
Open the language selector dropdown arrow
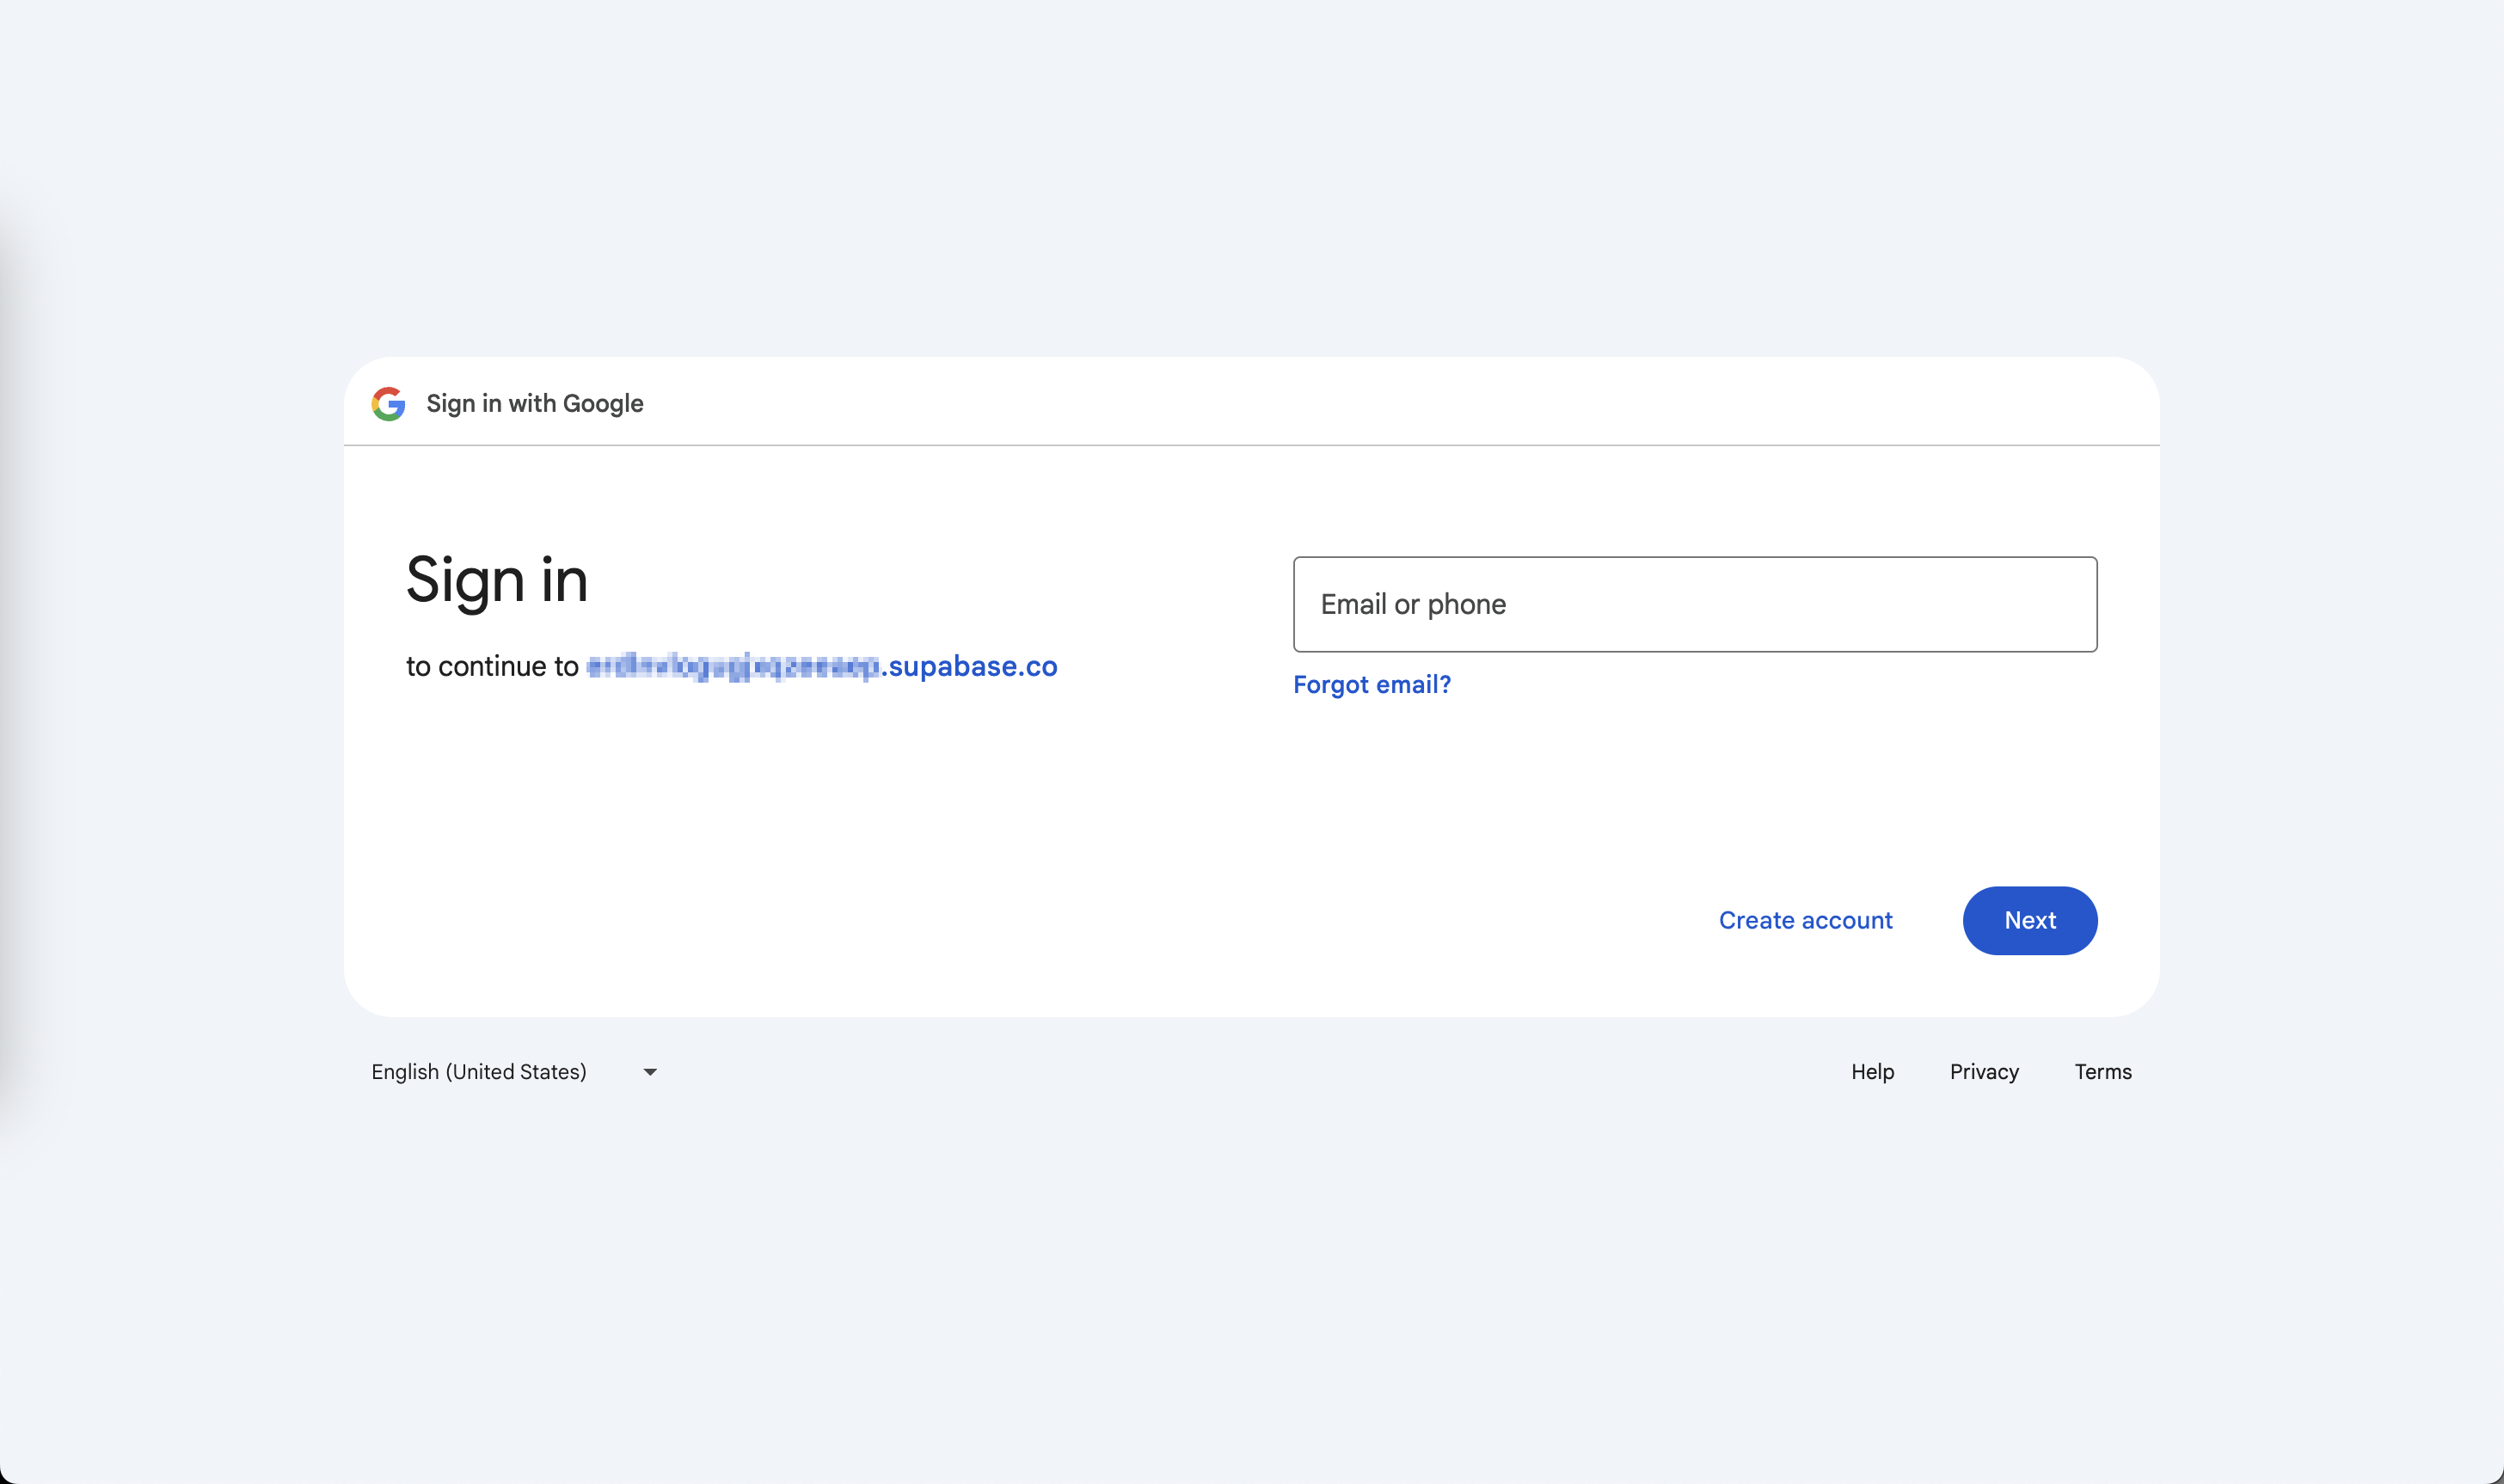[649, 1071]
